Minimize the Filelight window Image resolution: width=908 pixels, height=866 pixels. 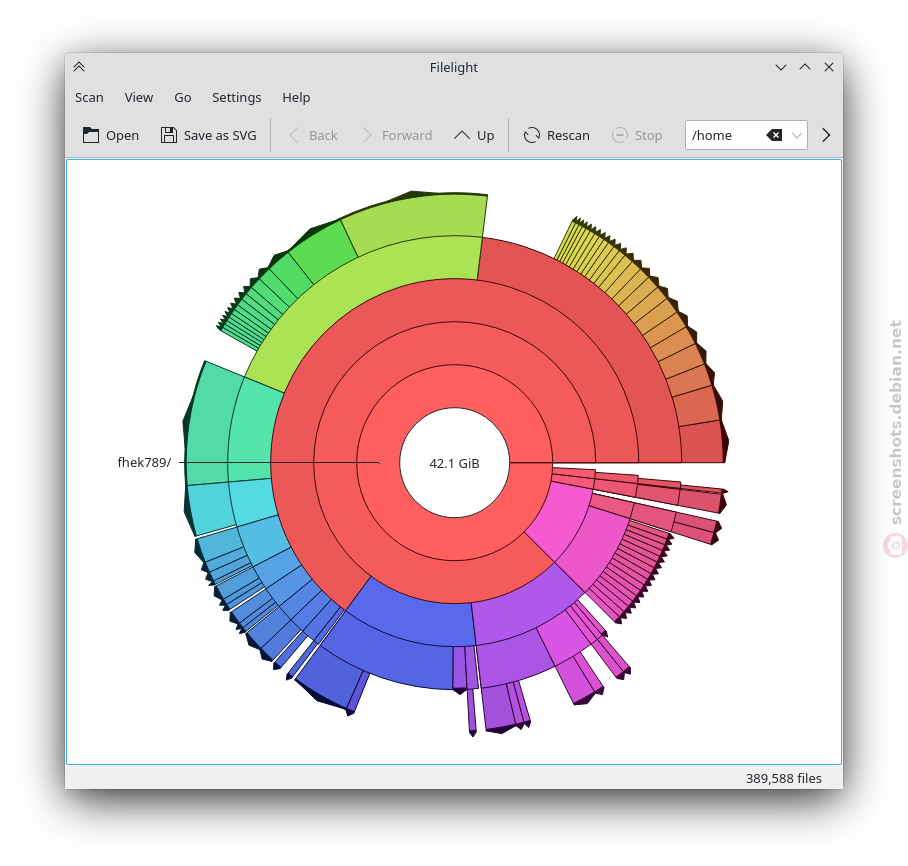781,67
